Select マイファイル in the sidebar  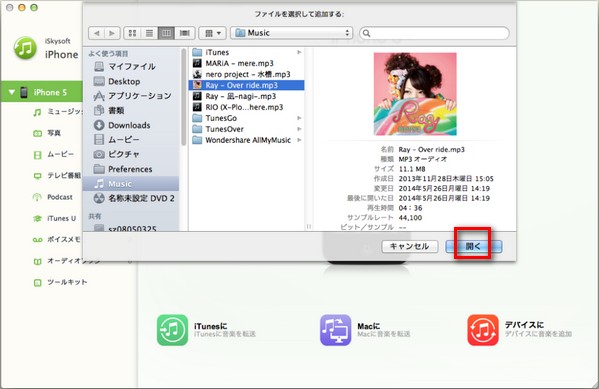131,66
